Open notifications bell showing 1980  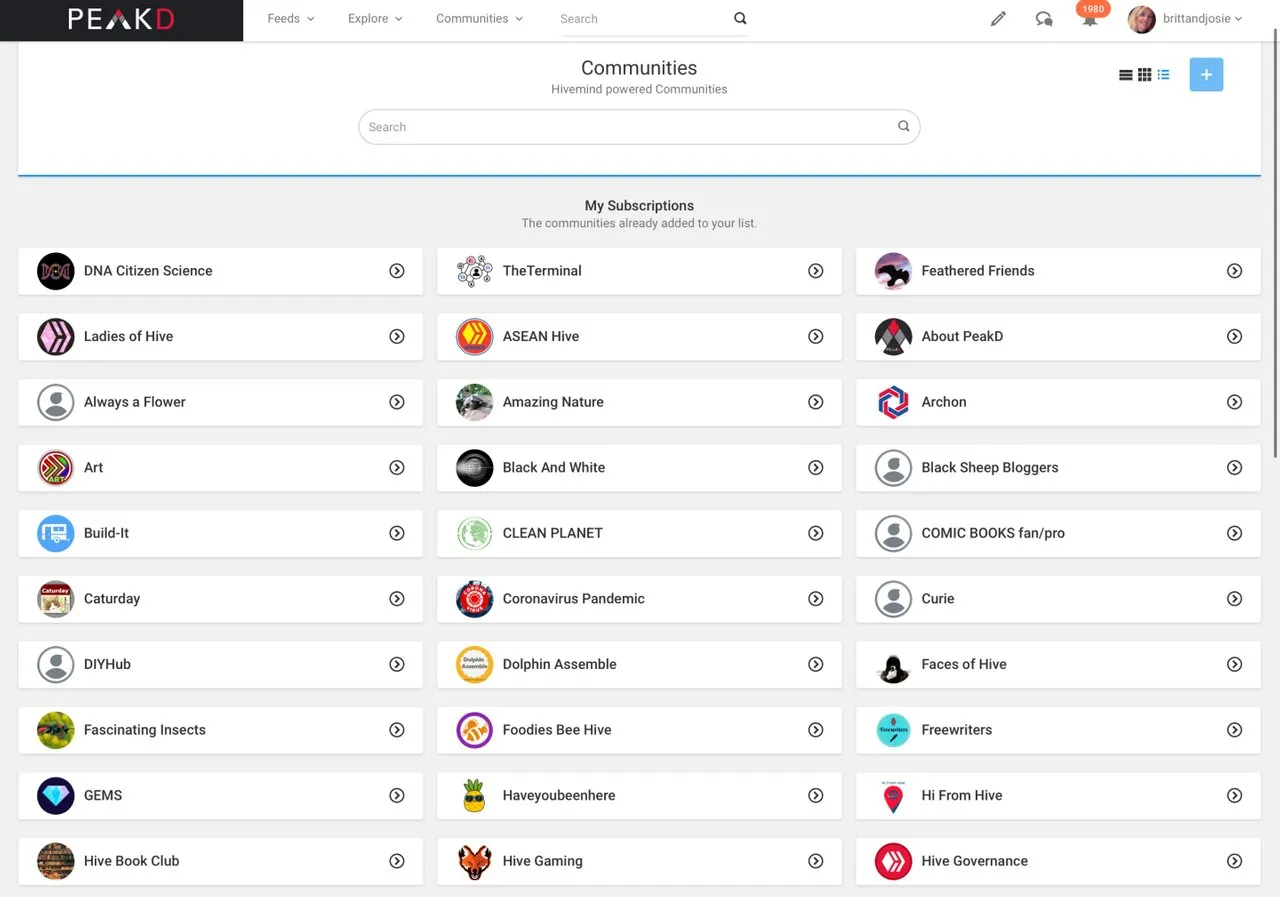pyautogui.click(x=1090, y=18)
